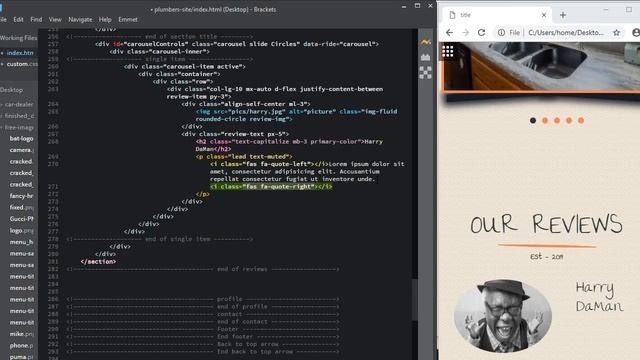Select the phone file in tree
The width and height of the screenshot is (640, 360).
(21, 345)
